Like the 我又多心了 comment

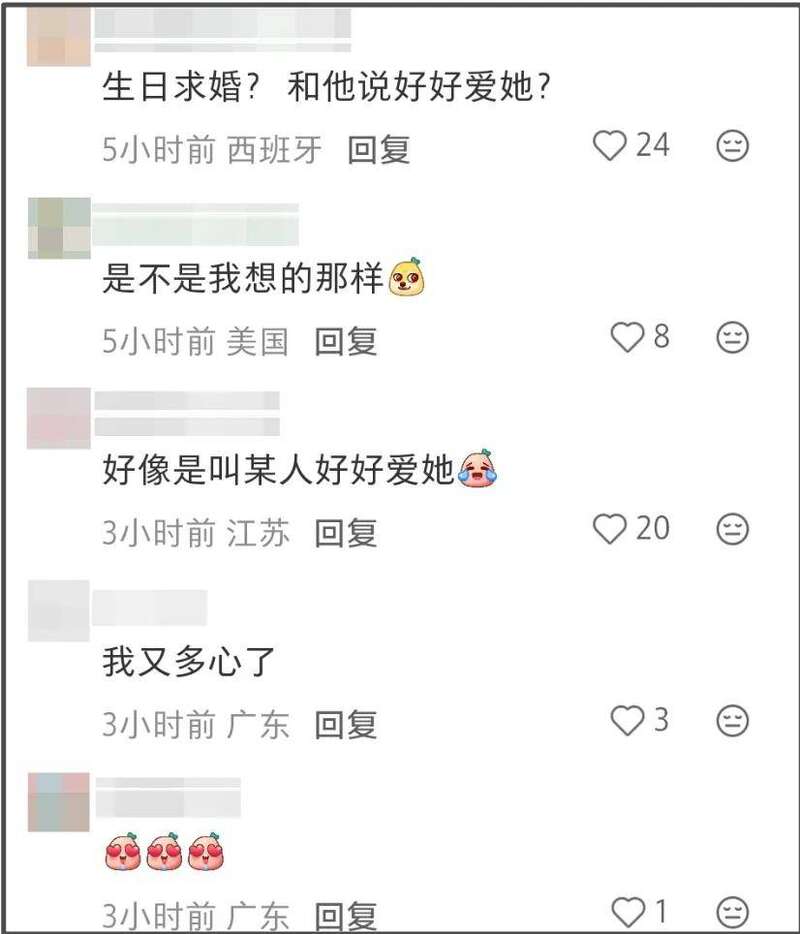click(627, 721)
